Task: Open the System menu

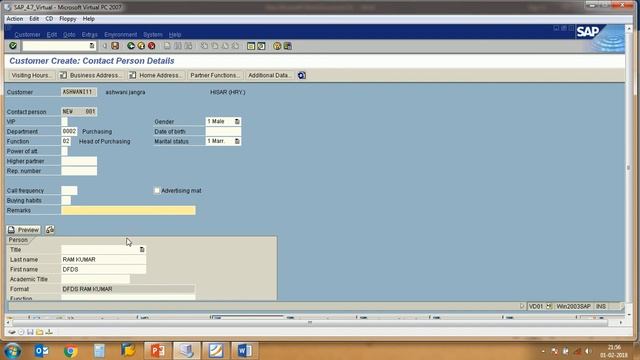Action: coord(153,35)
